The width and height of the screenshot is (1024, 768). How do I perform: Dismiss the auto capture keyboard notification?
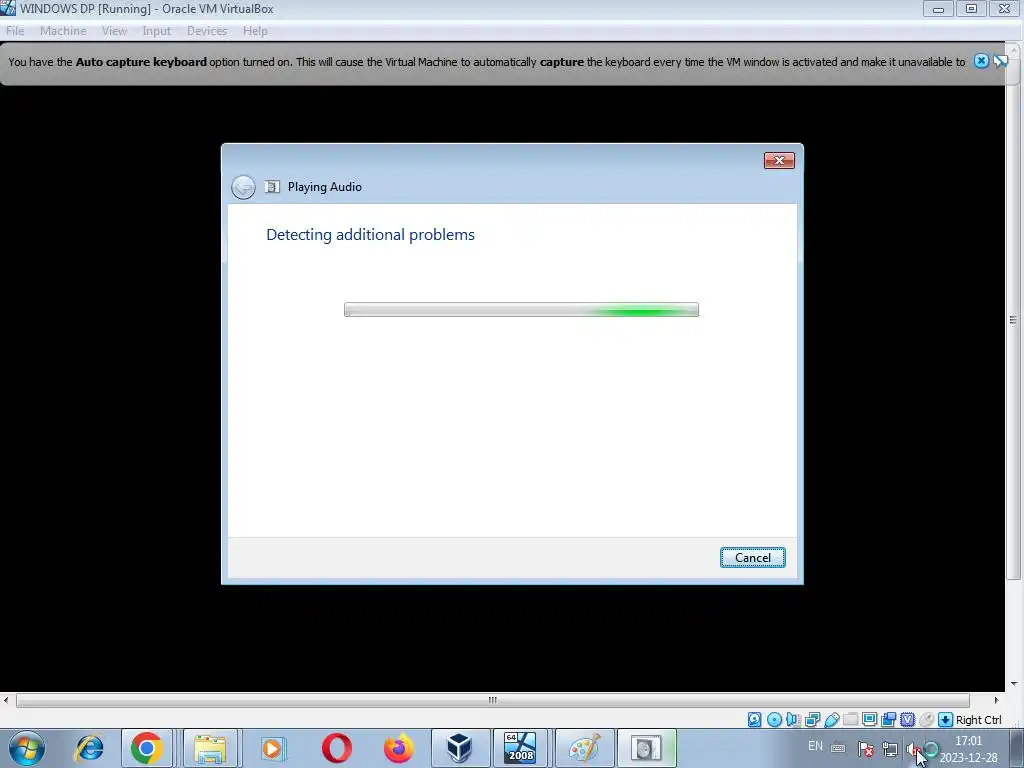(x=981, y=61)
